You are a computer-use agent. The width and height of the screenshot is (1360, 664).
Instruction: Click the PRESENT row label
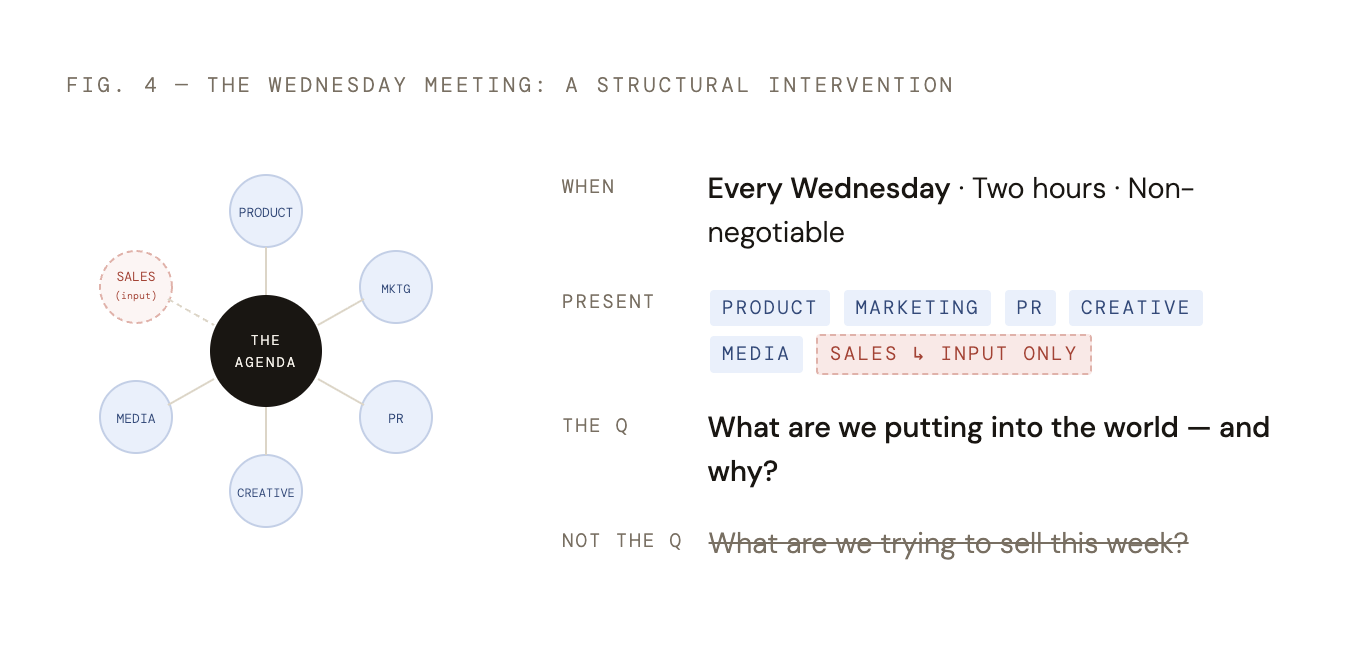(x=608, y=302)
